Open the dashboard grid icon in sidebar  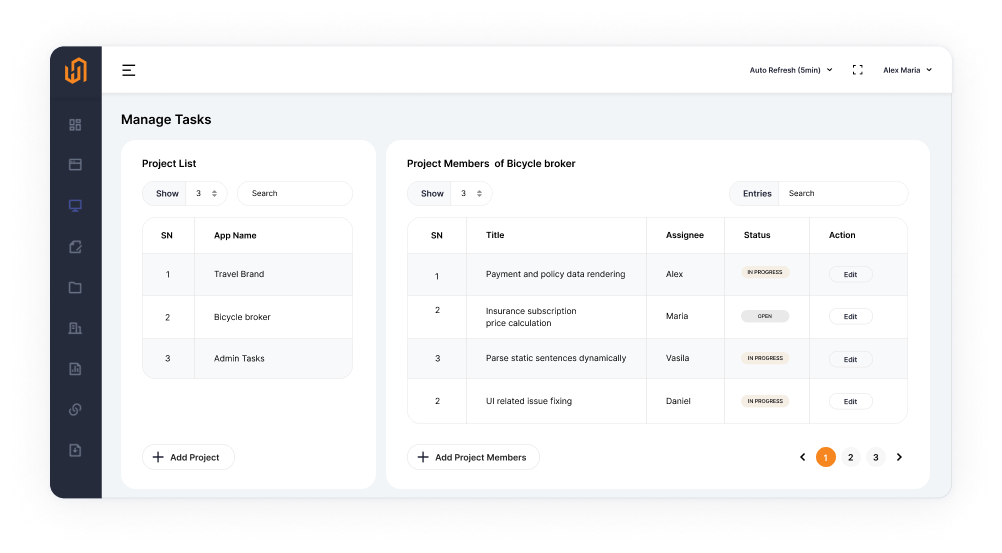pyautogui.click(x=75, y=125)
